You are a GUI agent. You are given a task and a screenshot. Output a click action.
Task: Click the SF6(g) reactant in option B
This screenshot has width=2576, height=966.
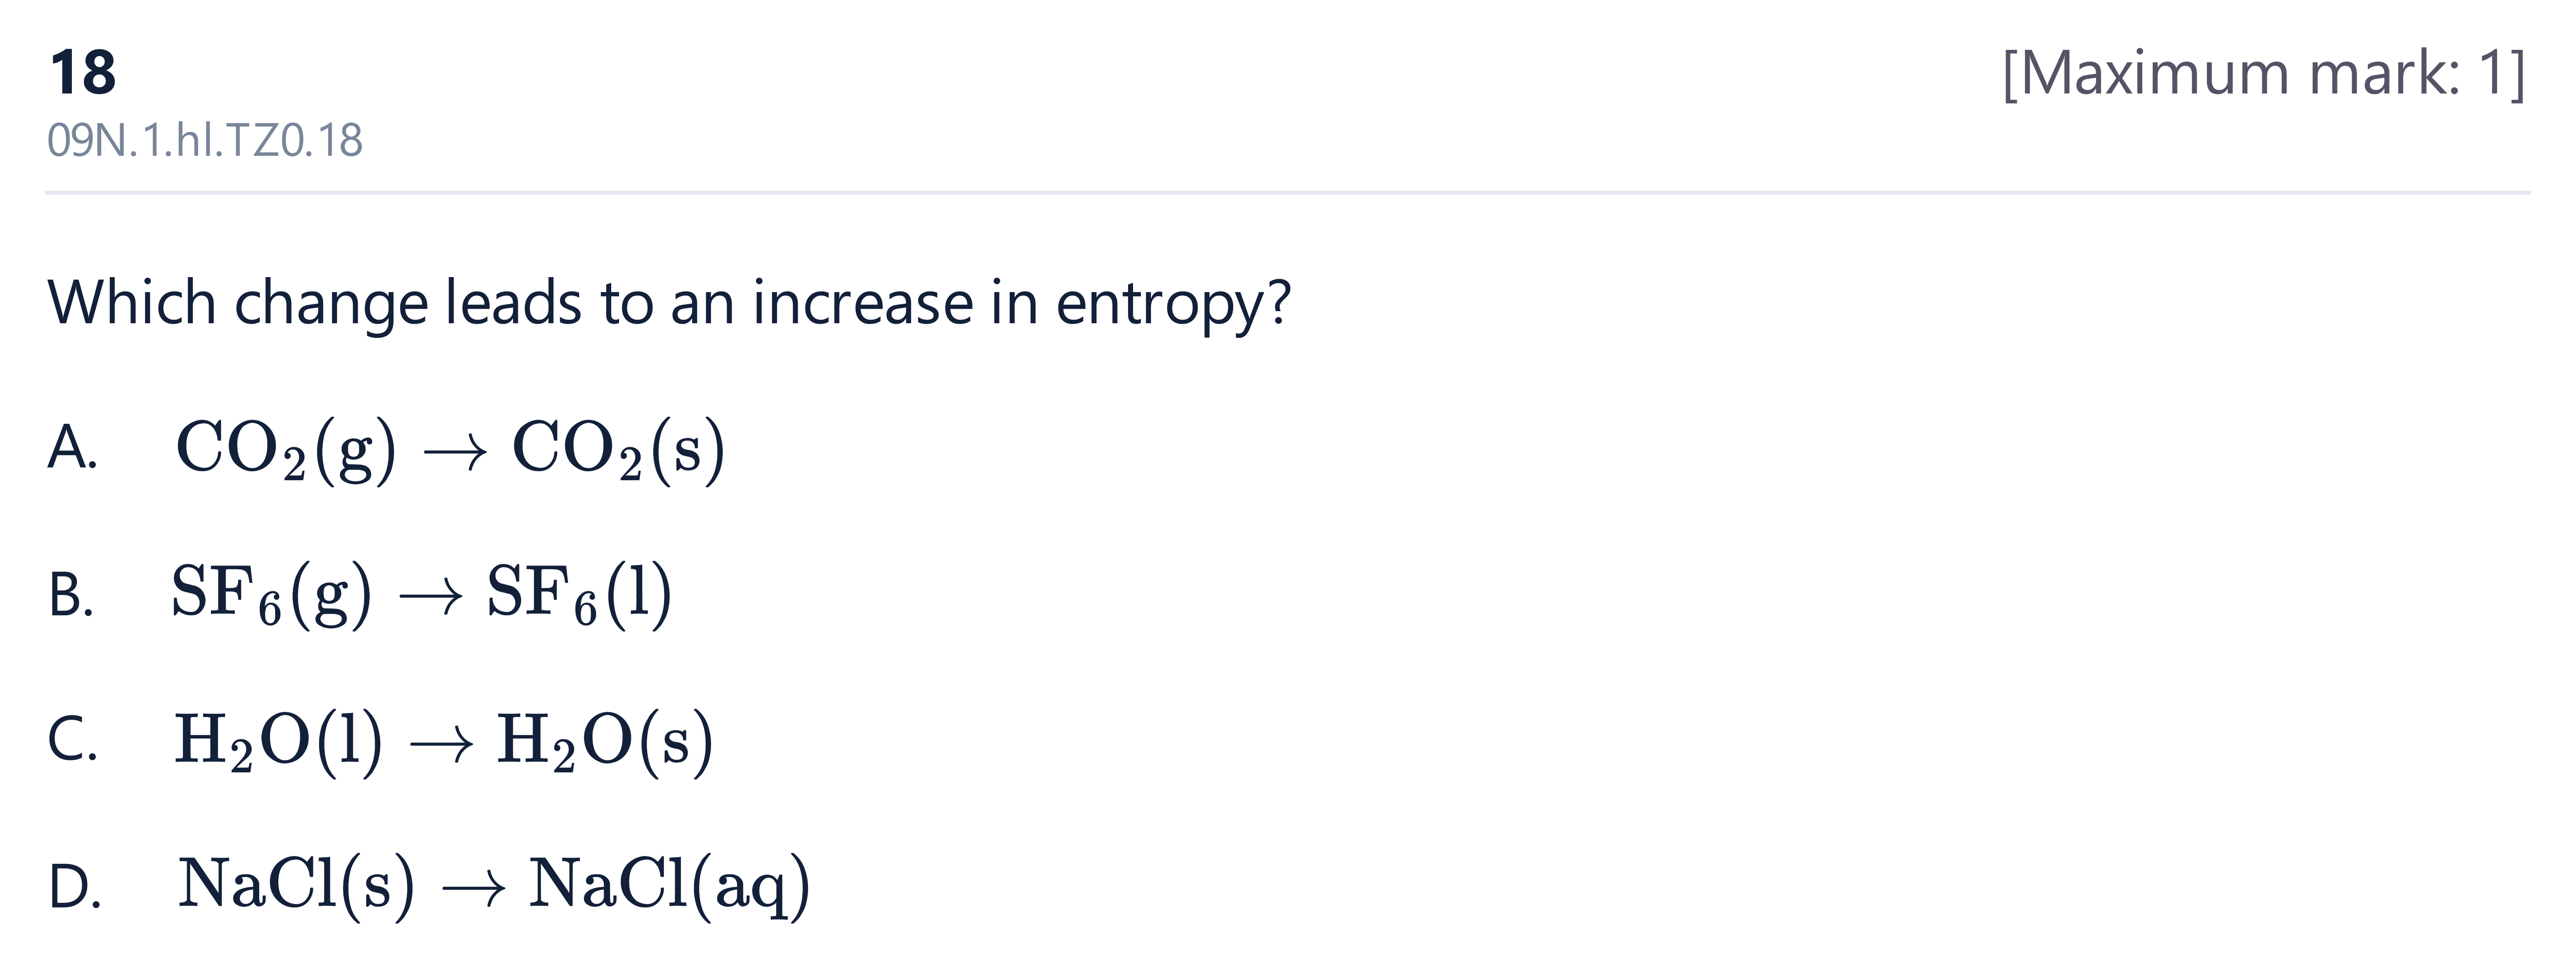coord(271,595)
